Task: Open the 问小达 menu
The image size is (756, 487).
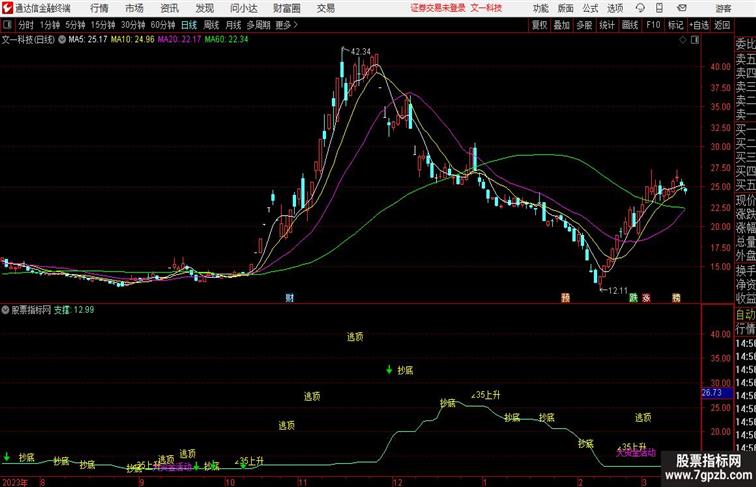Action: coord(243,8)
